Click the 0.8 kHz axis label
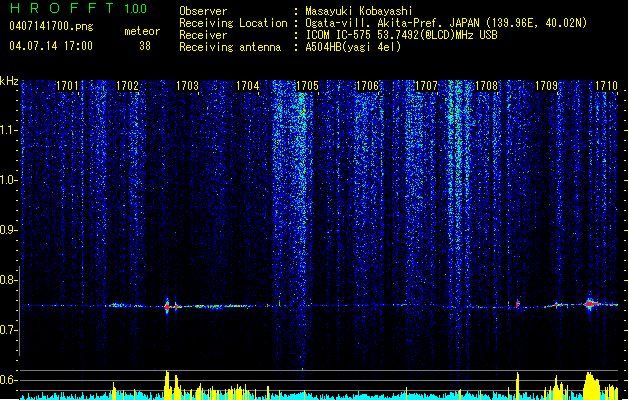This screenshot has width=629, height=400. pos(9,280)
